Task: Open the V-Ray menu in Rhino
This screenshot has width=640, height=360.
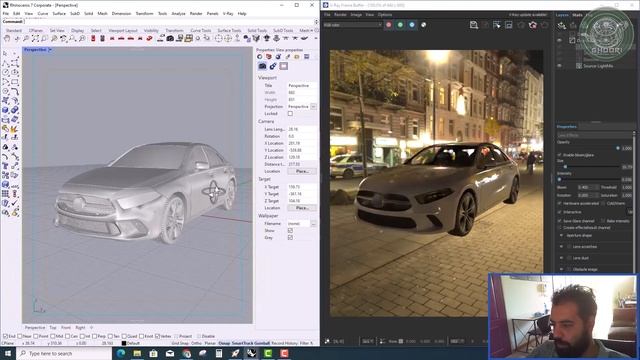Action: (228, 13)
